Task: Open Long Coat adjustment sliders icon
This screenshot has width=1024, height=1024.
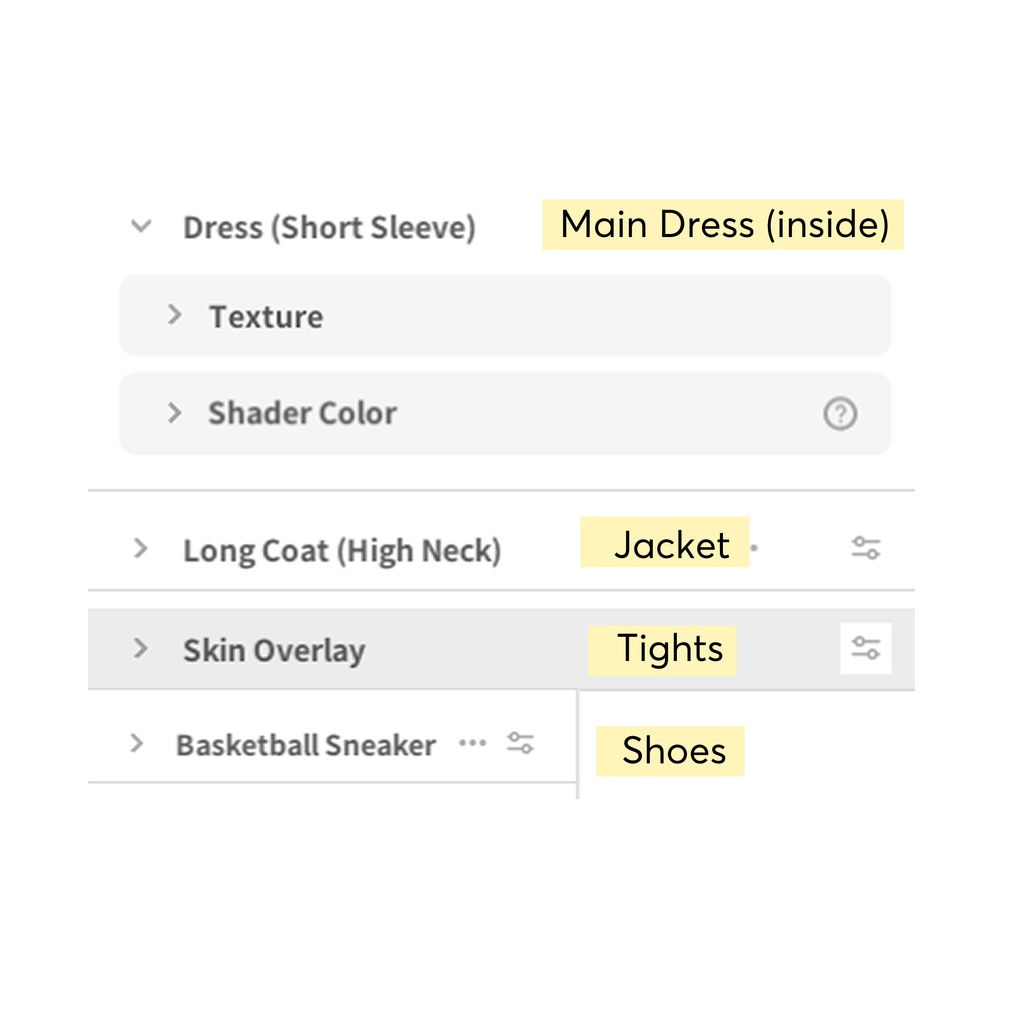Action: pos(865,548)
